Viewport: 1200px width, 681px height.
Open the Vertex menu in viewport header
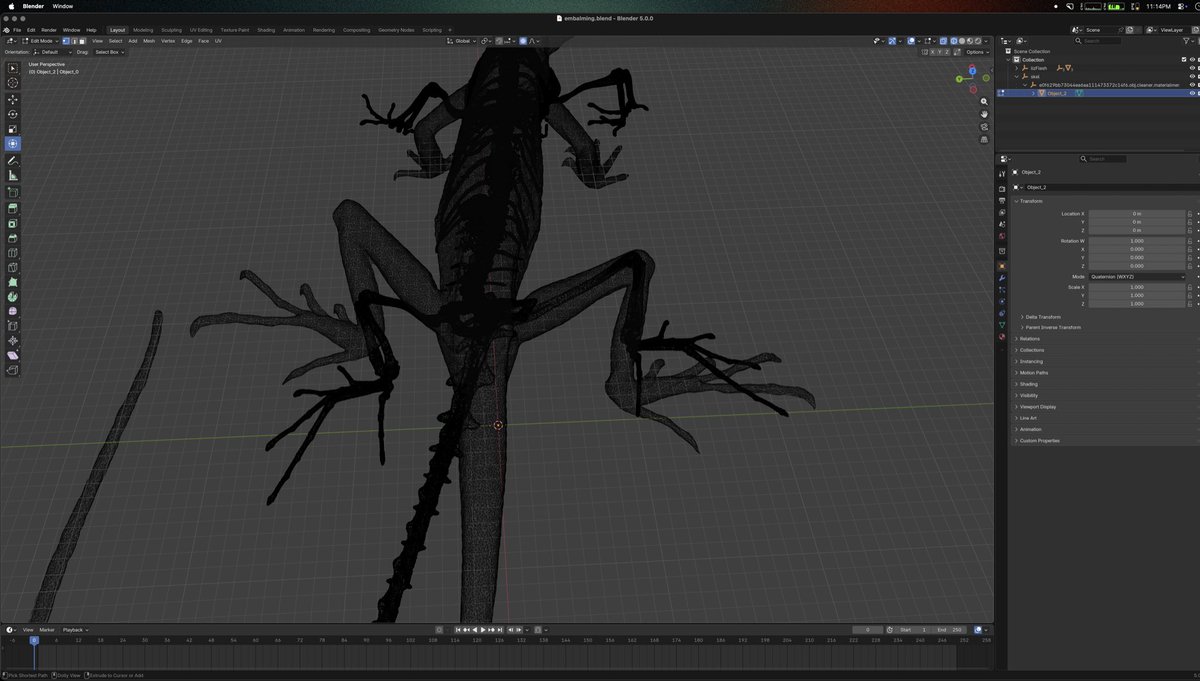click(x=168, y=41)
